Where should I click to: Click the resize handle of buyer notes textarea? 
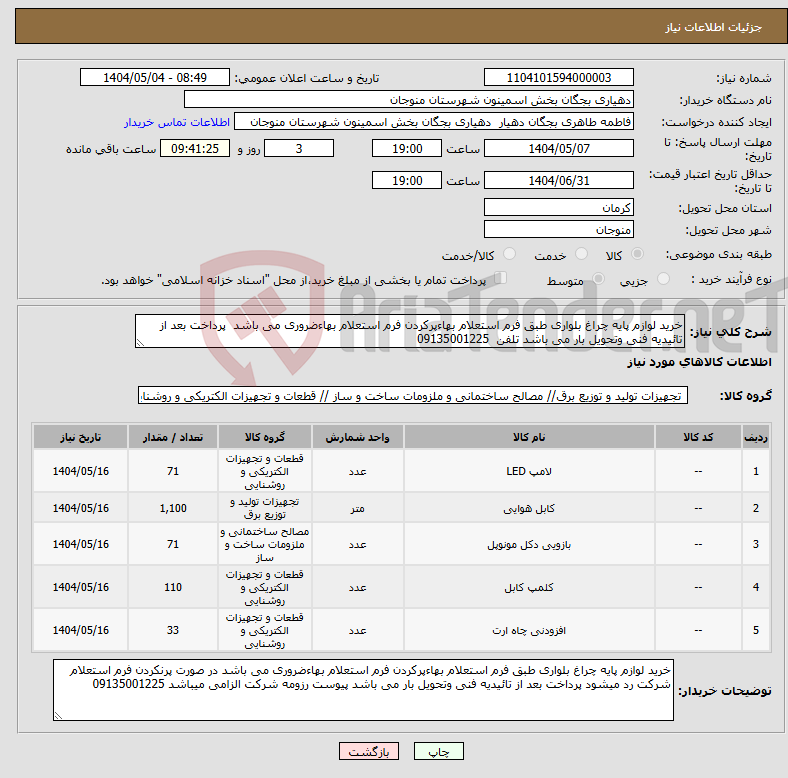[58, 715]
